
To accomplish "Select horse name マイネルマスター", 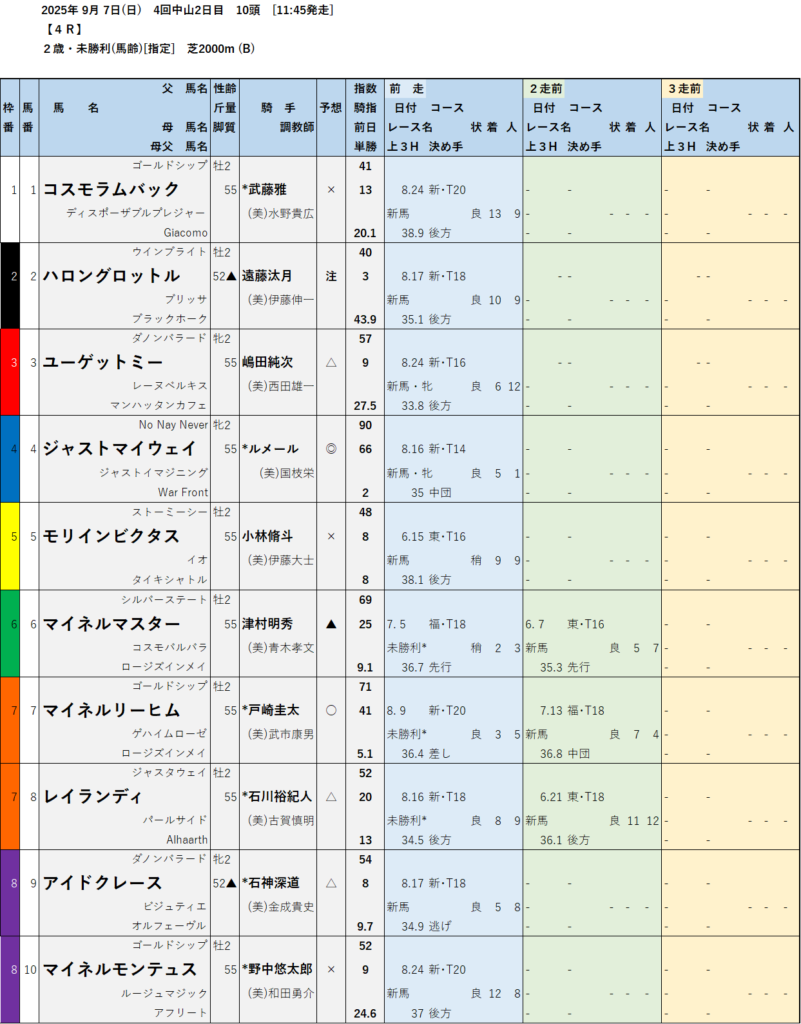I will (111, 624).
